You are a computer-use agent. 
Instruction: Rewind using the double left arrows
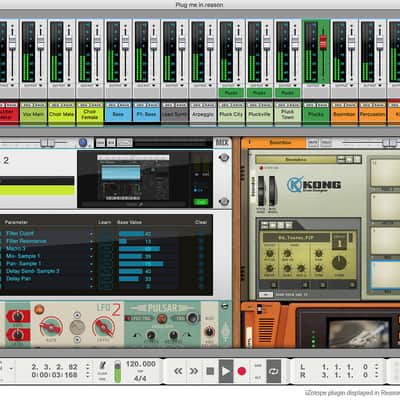click(x=178, y=371)
